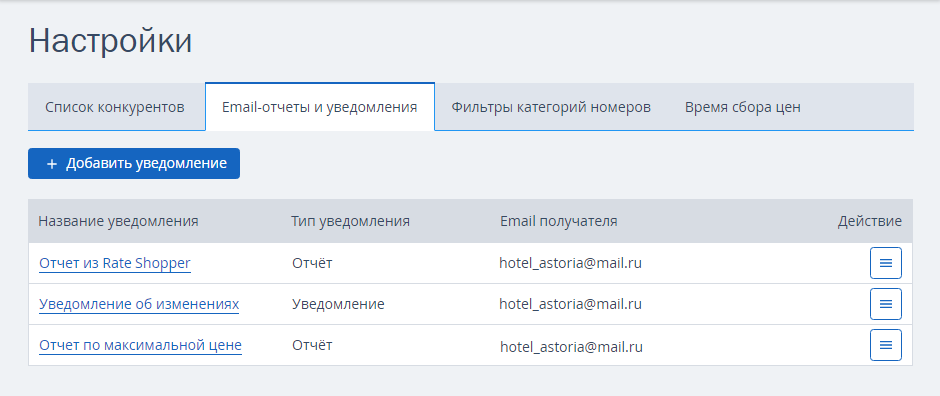Open action menu for Уведомление об изменениях row

pos(885,304)
